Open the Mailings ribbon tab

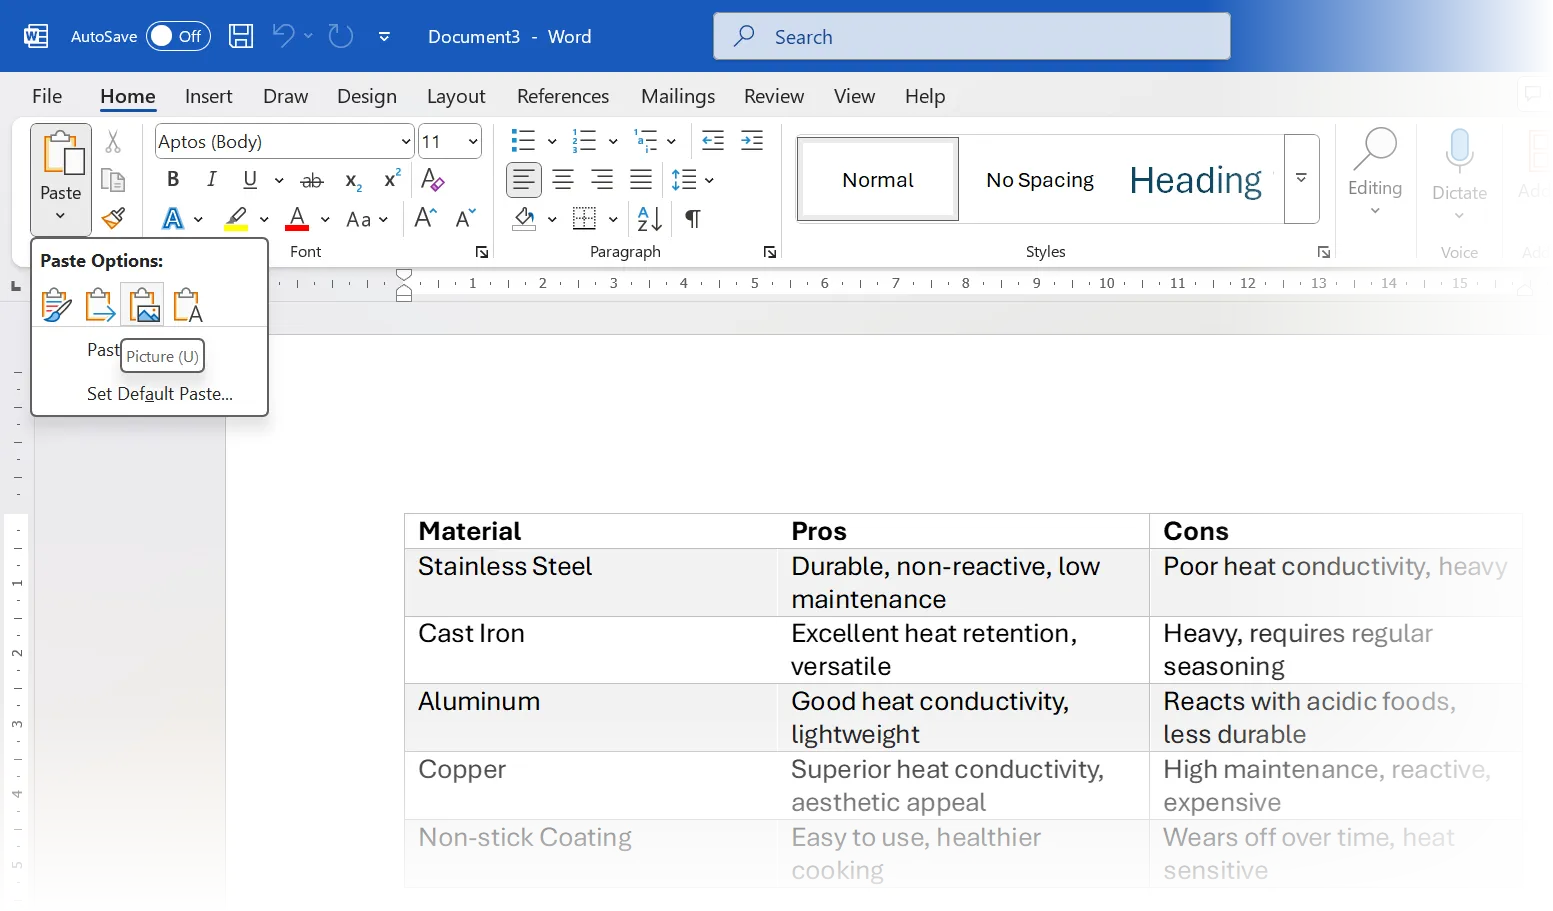click(x=677, y=96)
